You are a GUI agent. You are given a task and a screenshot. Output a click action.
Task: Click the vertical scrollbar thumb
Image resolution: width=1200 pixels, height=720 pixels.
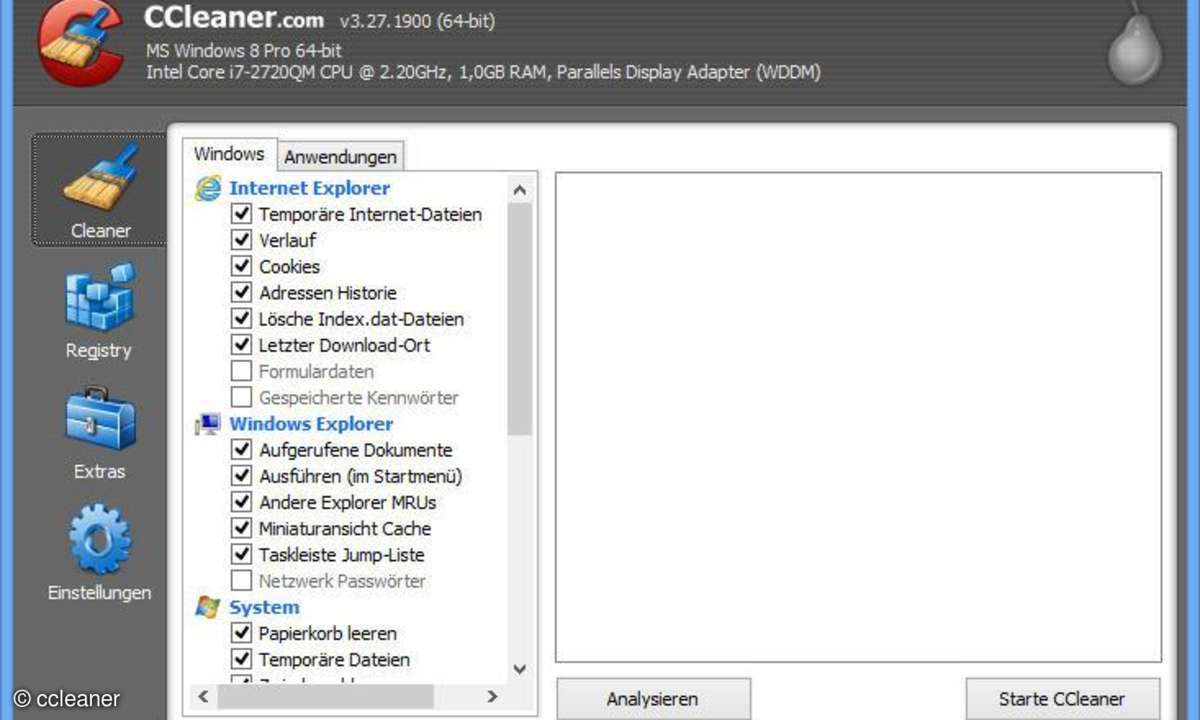pyautogui.click(x=519, y=318)
